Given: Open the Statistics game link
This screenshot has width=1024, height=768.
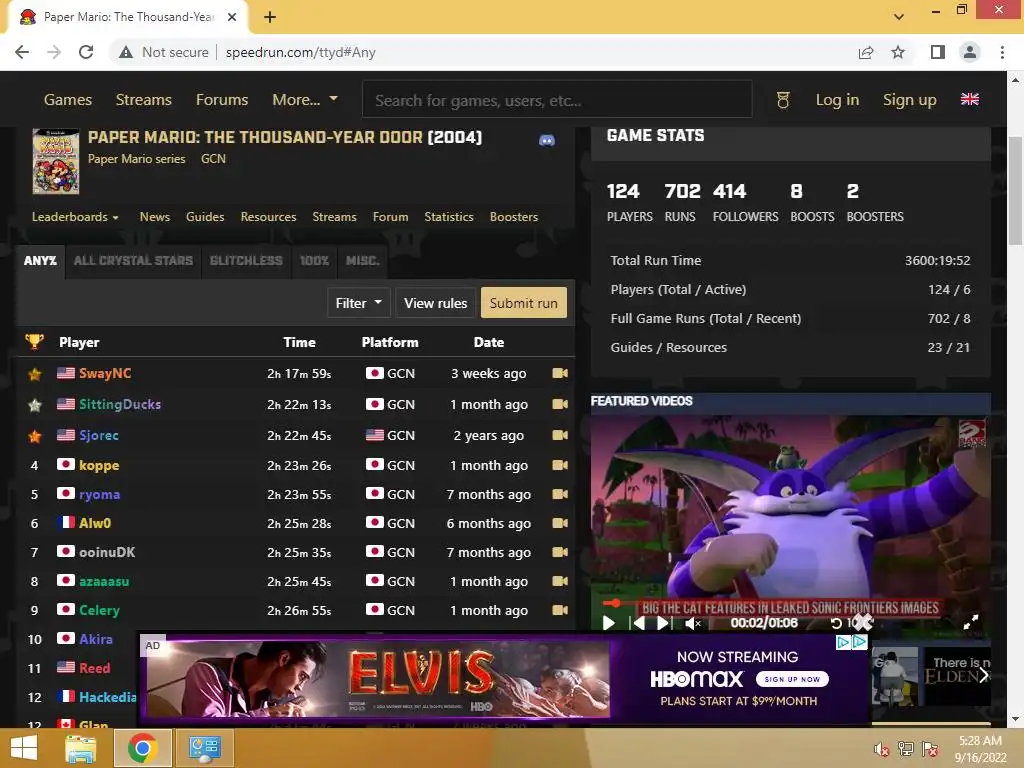Looking at the screenshot, I should (x=449, y=217).
